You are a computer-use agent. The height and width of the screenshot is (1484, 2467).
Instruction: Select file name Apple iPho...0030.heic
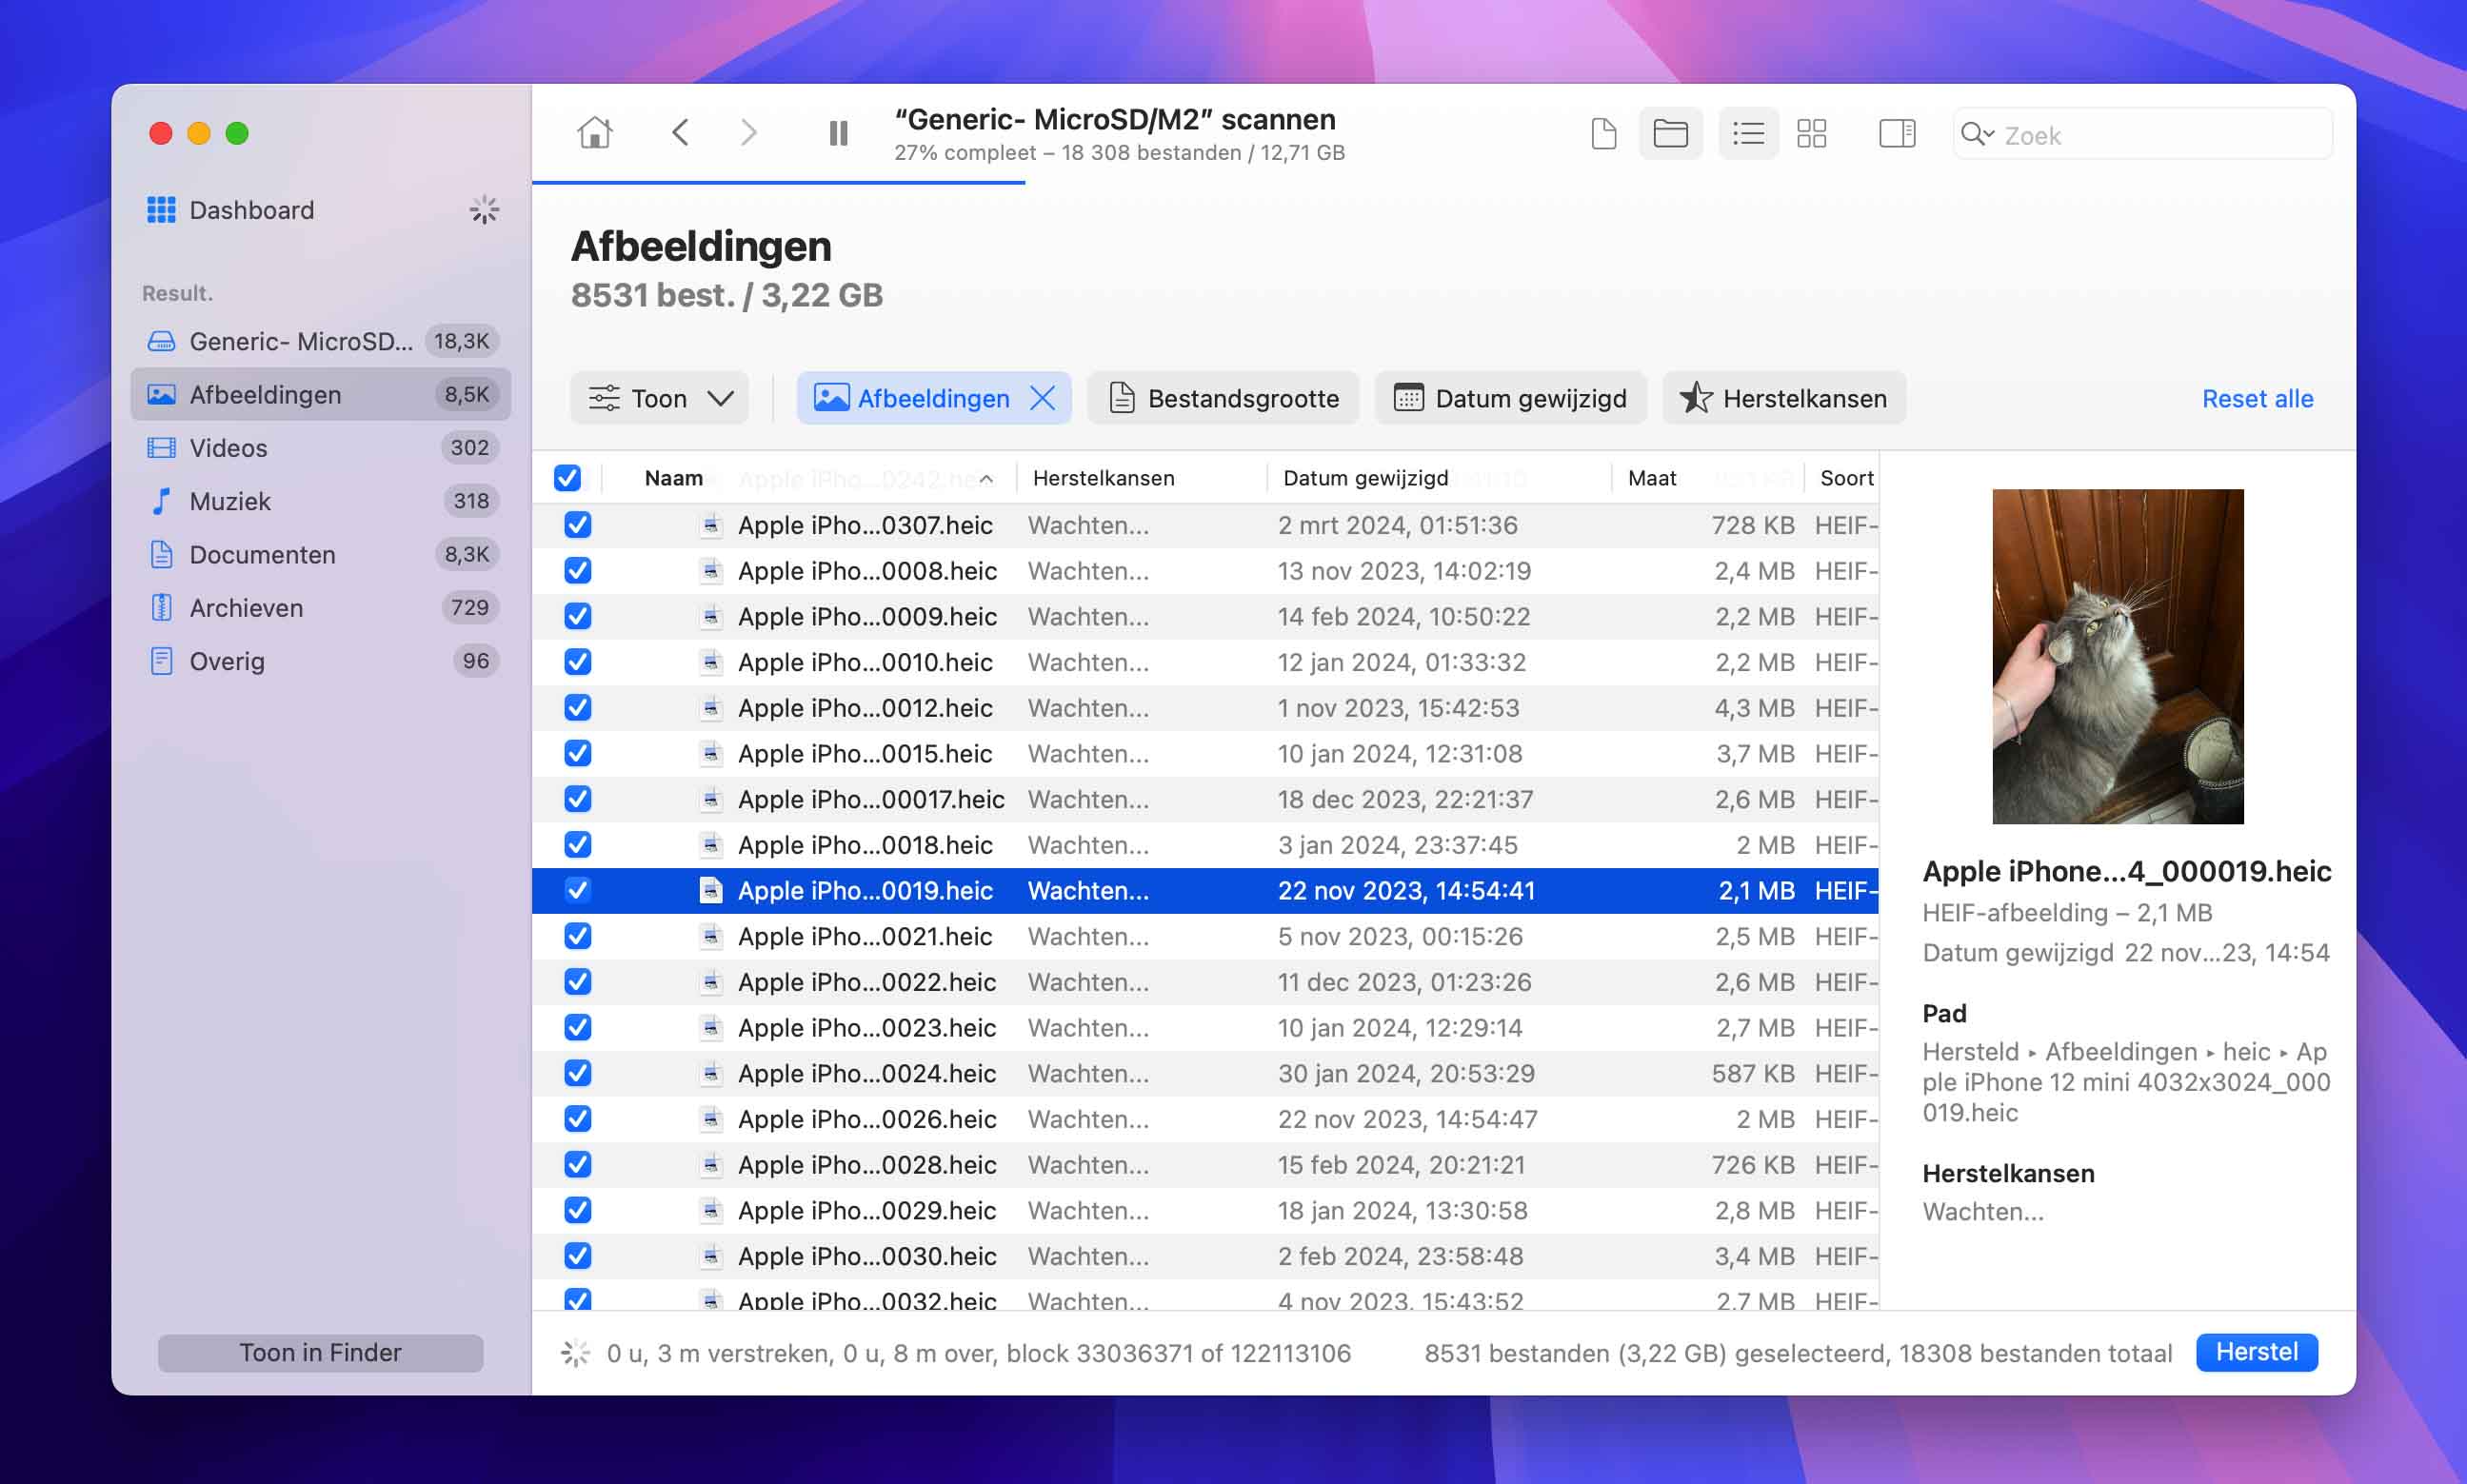pos(866,1256)
